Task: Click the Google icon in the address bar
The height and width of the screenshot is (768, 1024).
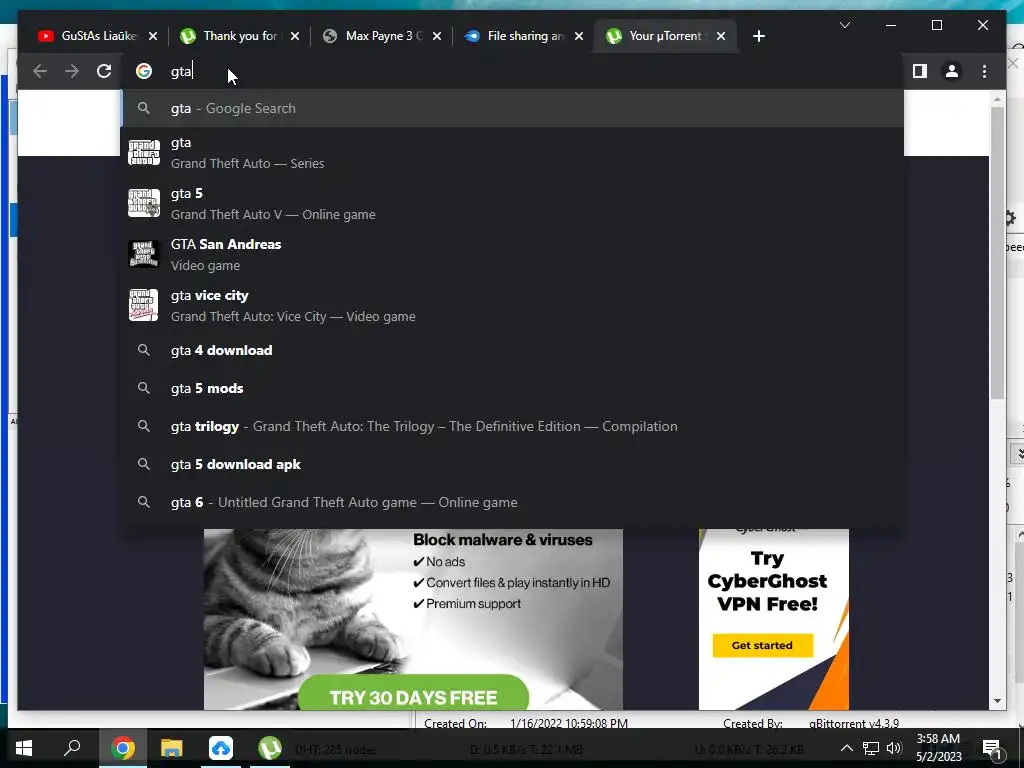Action: (x=144, y=71)
